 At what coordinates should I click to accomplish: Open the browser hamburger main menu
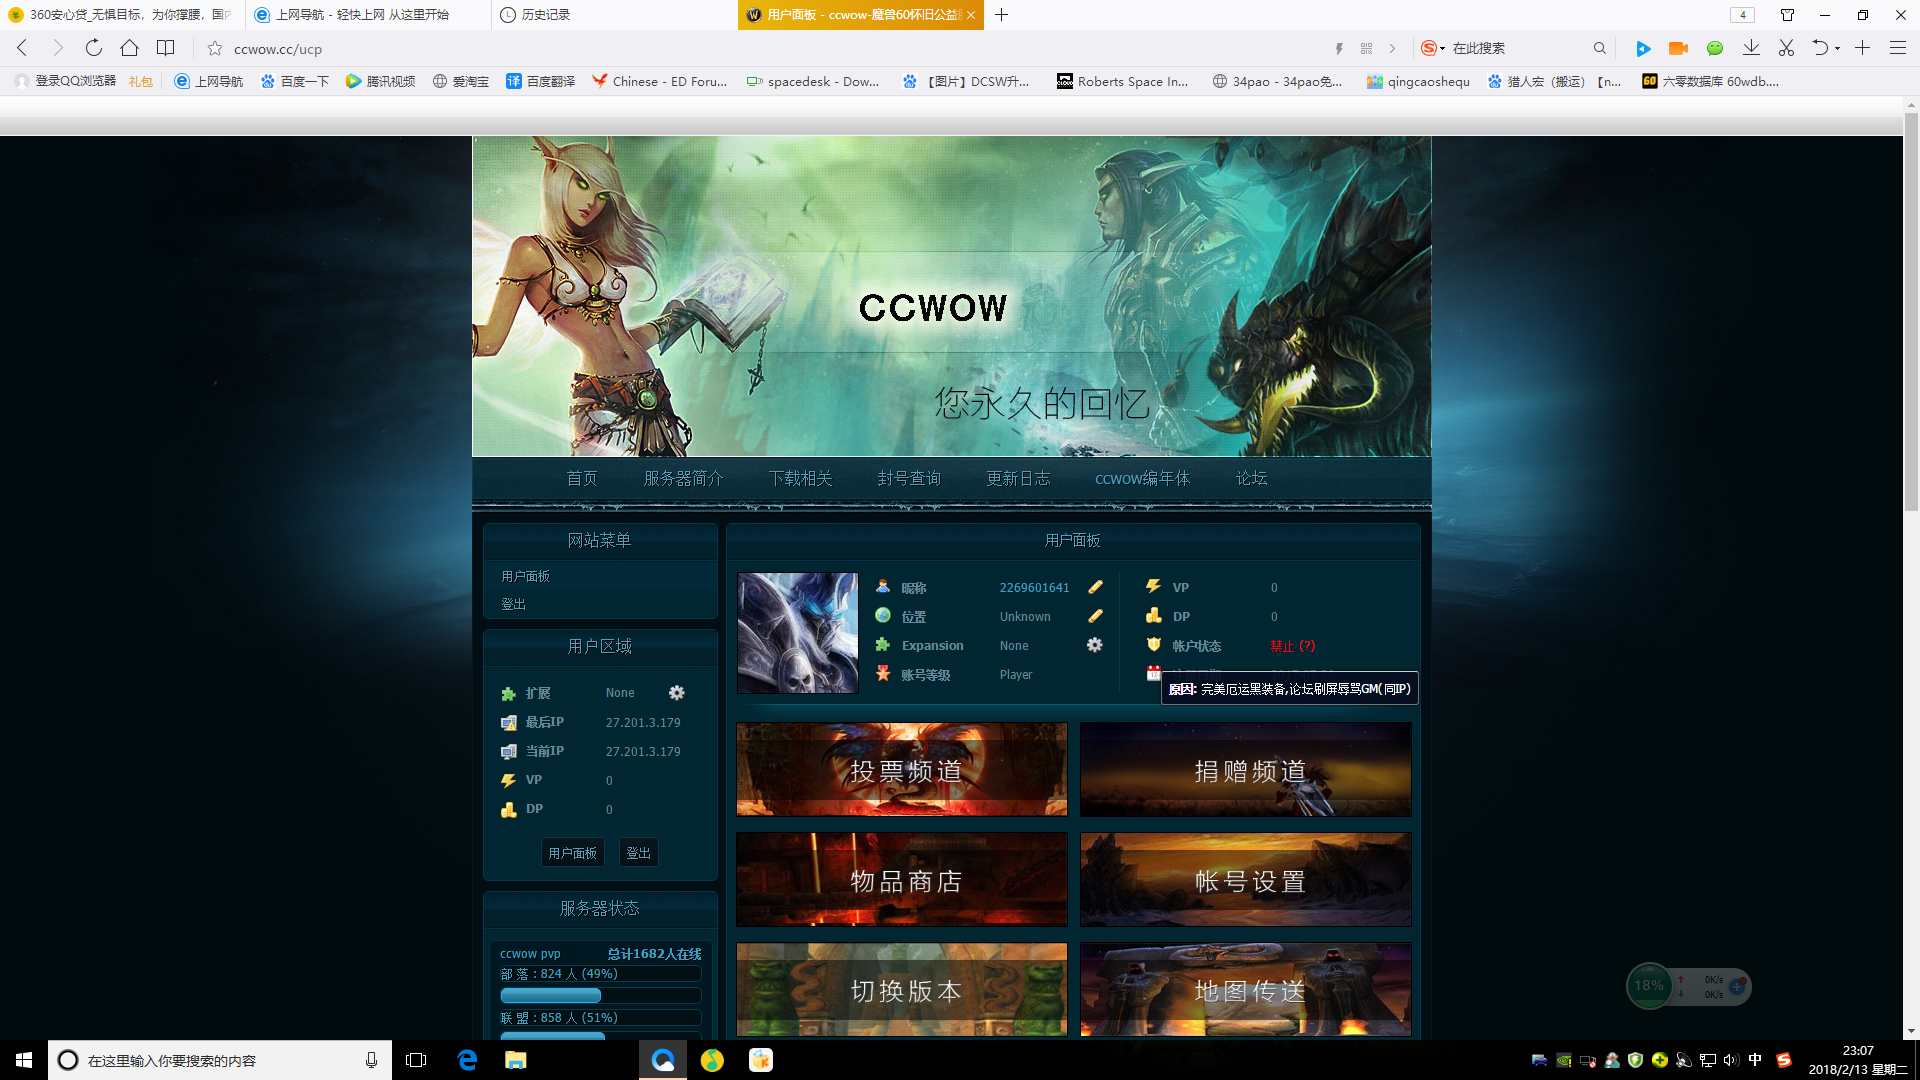coord(1897,48)
